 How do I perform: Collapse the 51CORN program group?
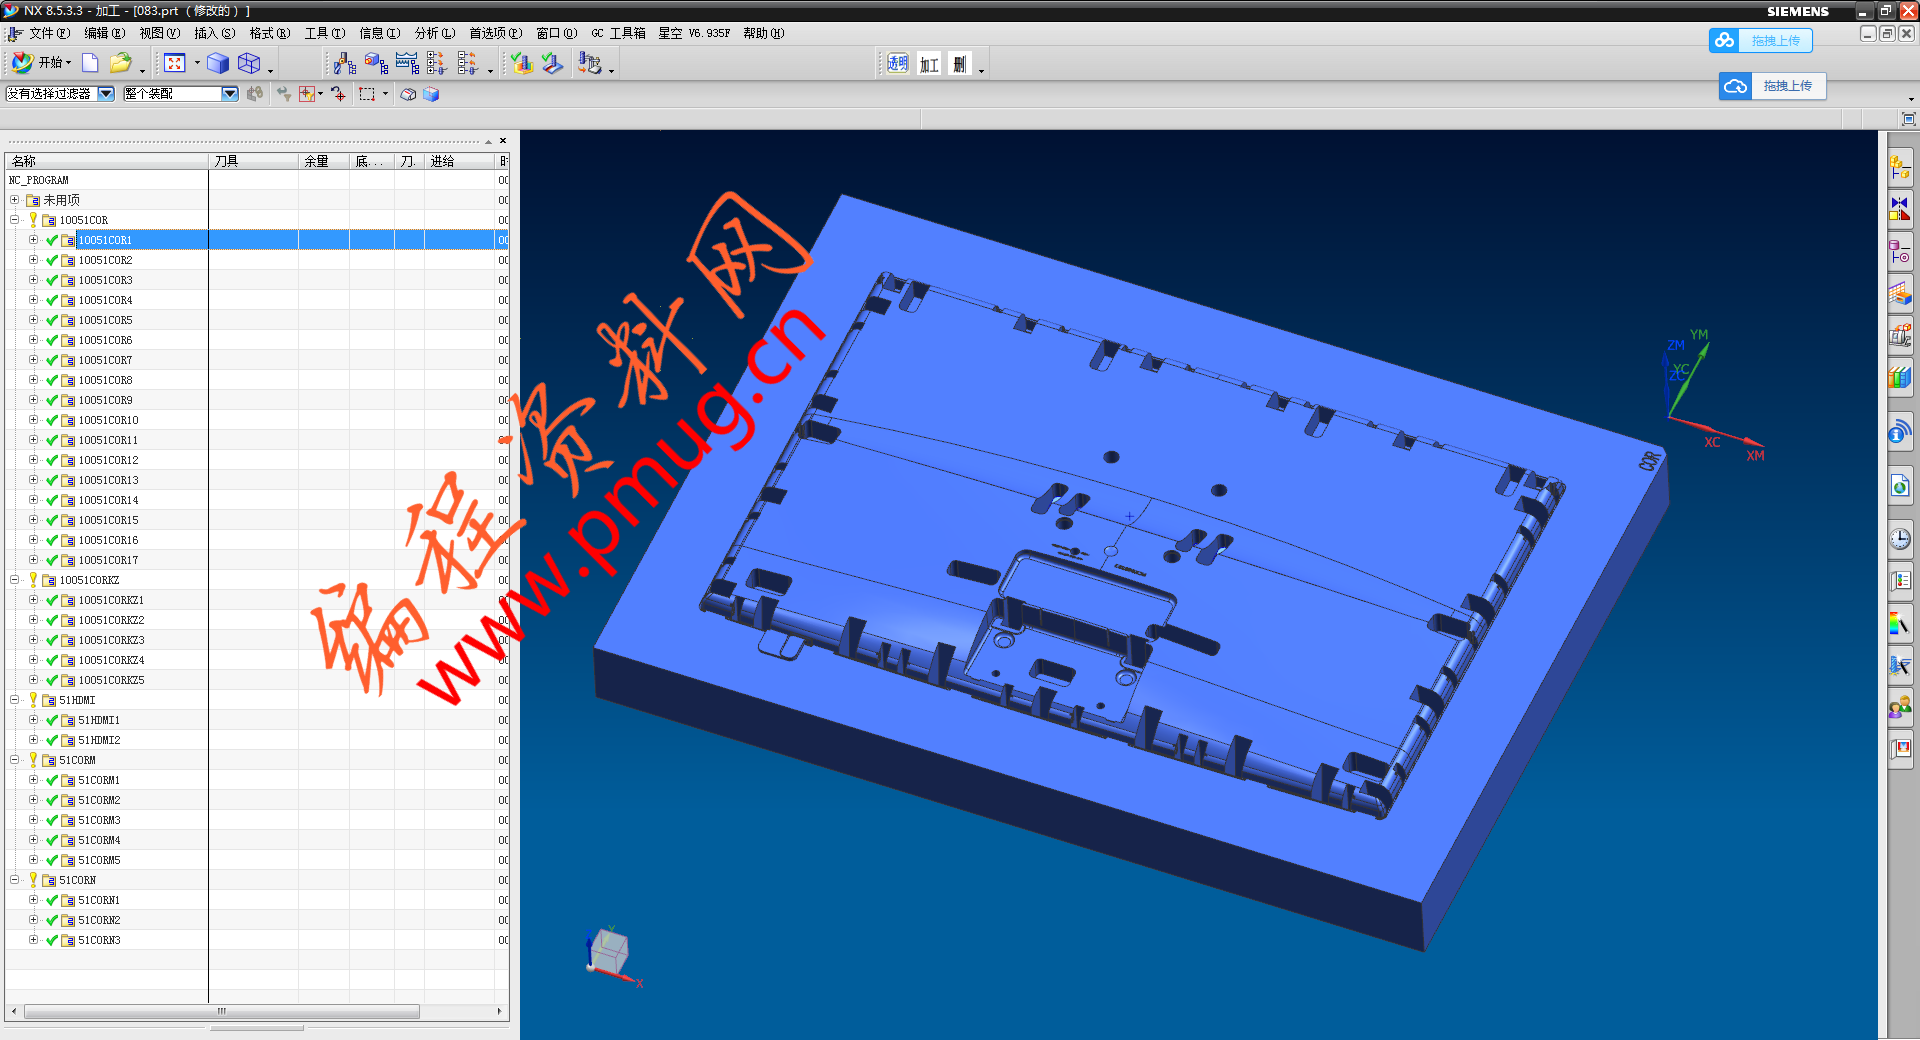click(15, 880)
